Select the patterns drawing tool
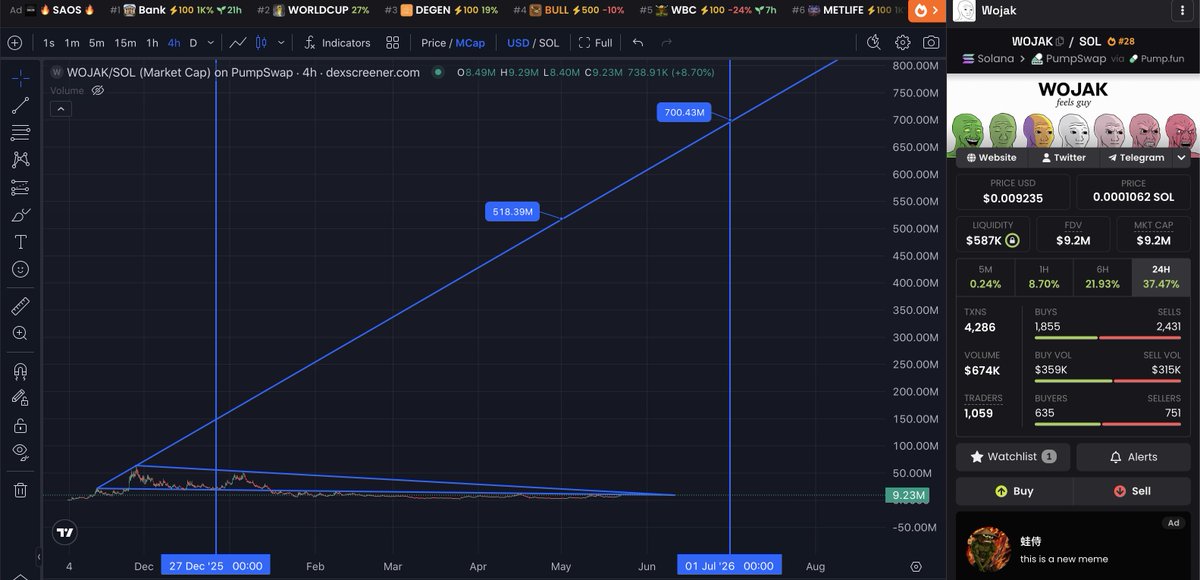 (20, 159)
